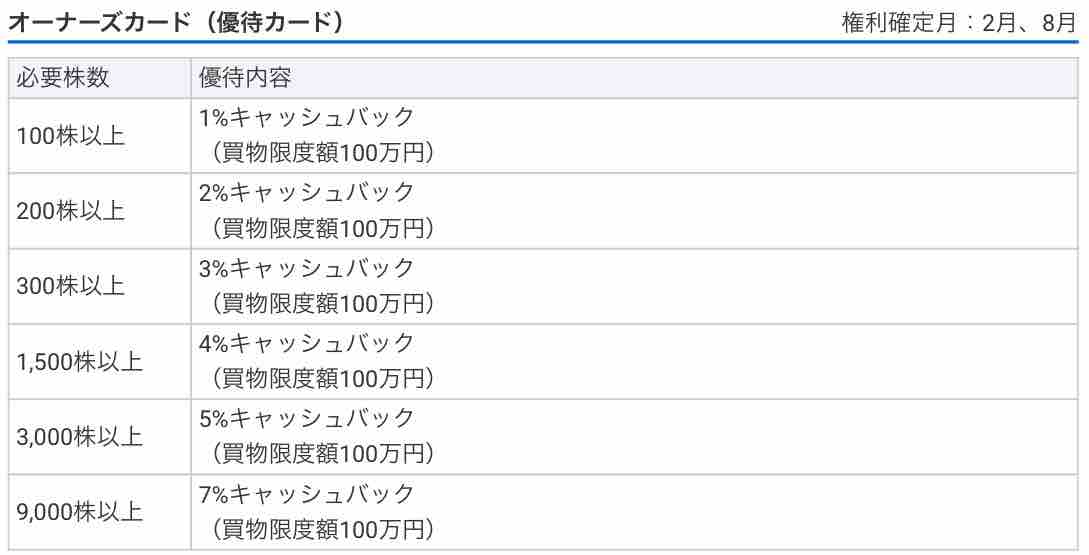Click the 7%キャッシュバック text
The width and height of the screenshot is (1089, 555).
306,494
